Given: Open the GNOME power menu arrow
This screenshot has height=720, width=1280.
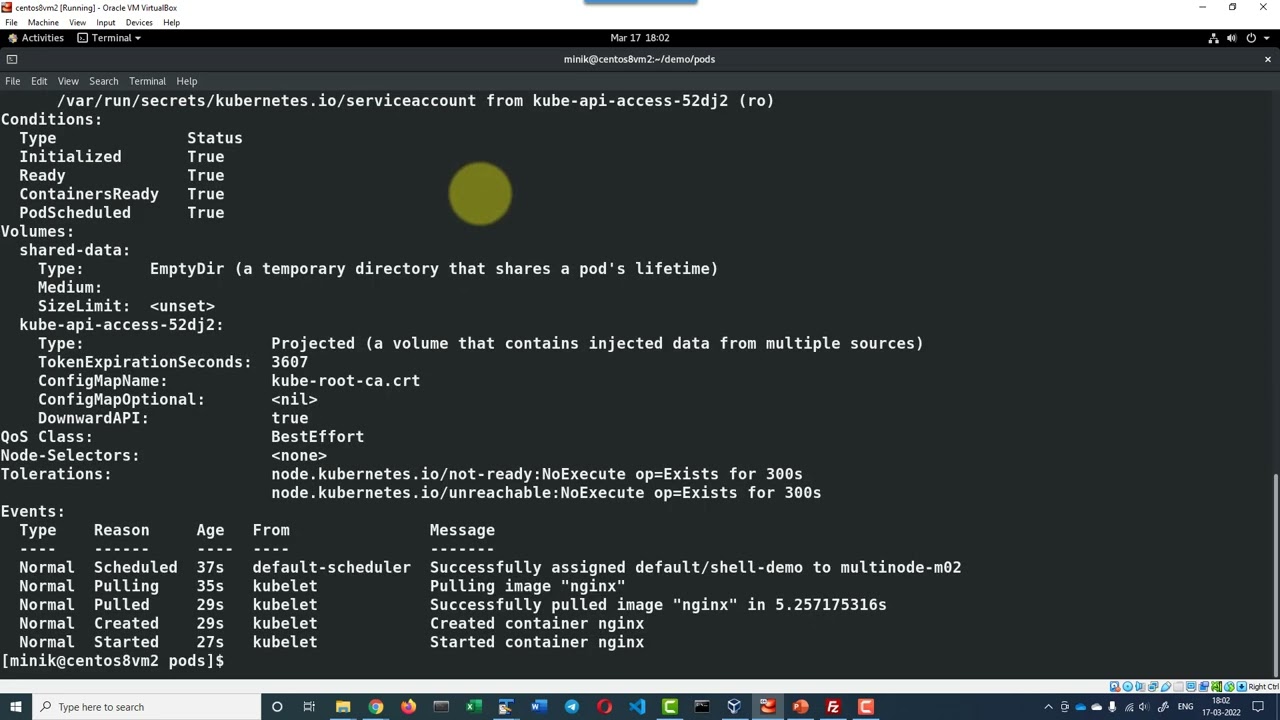Looking at the screenshot, I should 1267,38.
